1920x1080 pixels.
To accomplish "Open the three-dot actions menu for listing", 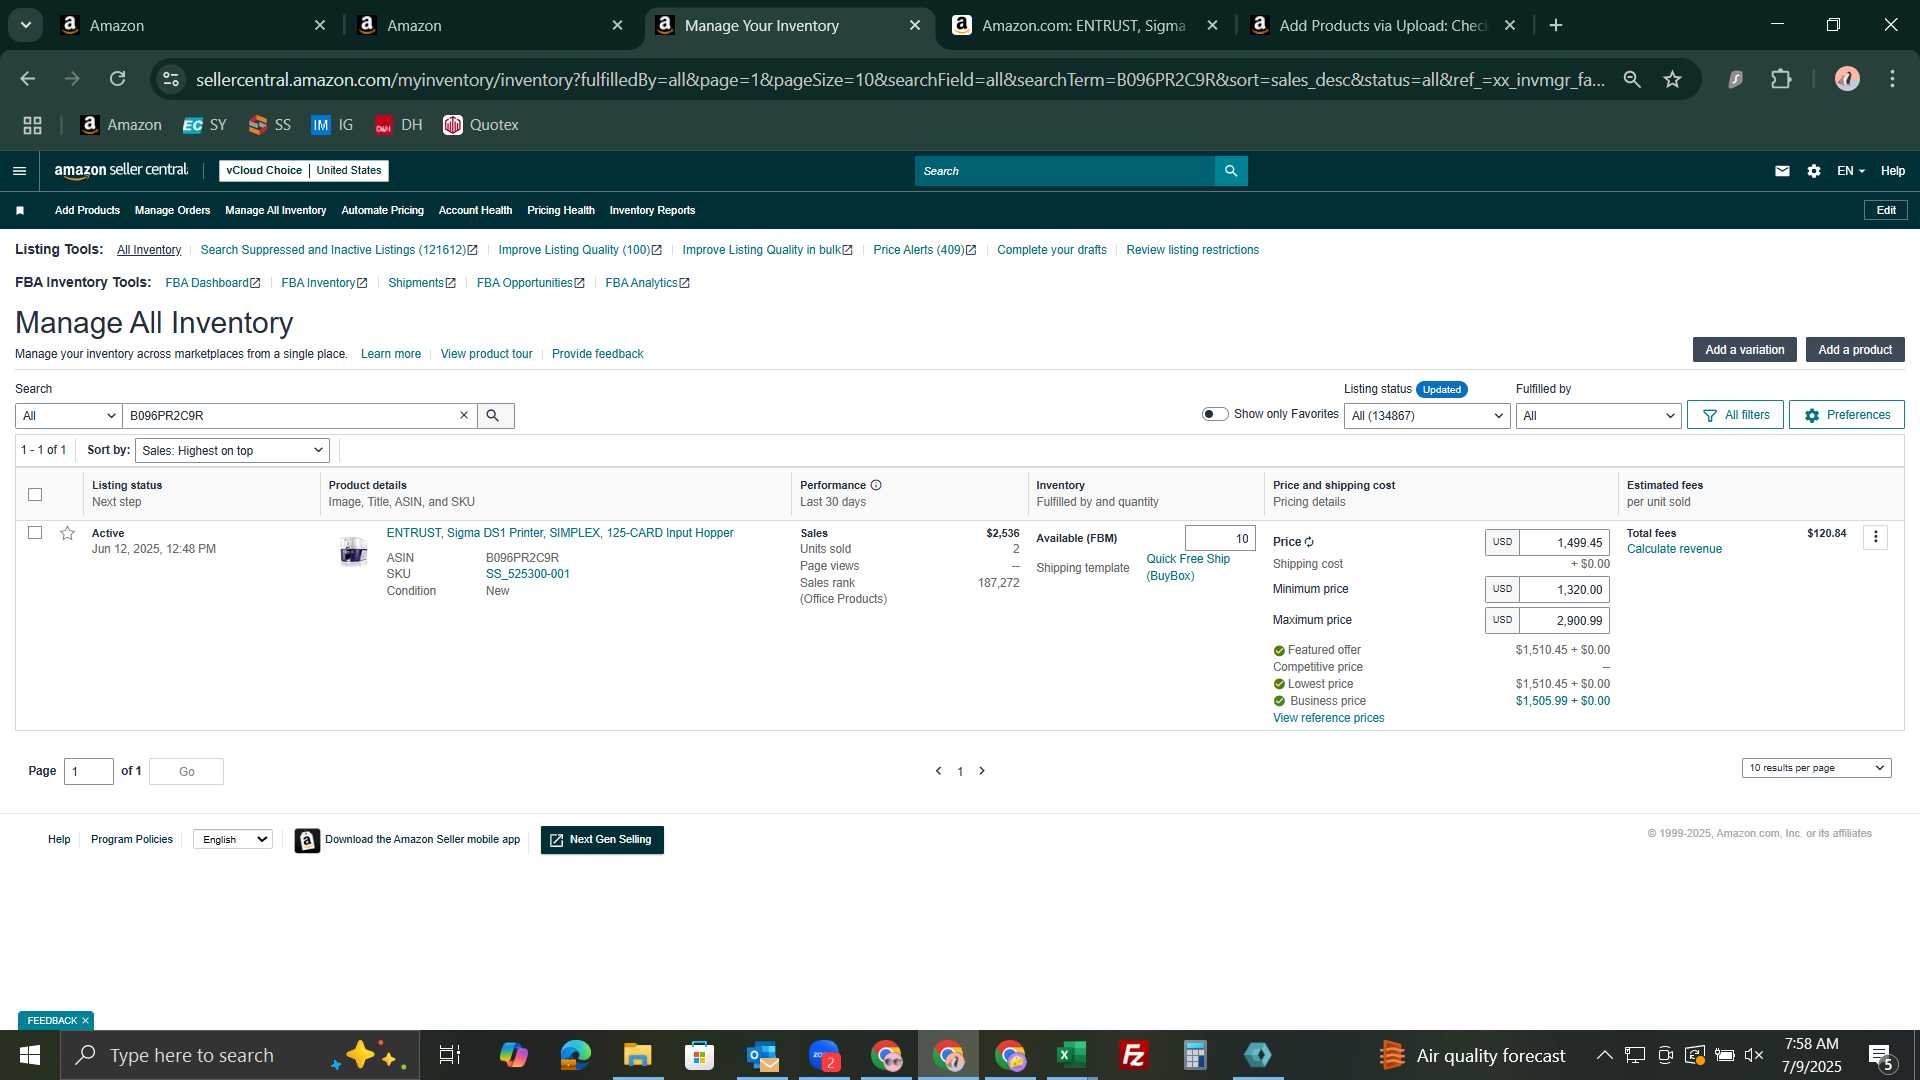I will (x=1876, y=537).
